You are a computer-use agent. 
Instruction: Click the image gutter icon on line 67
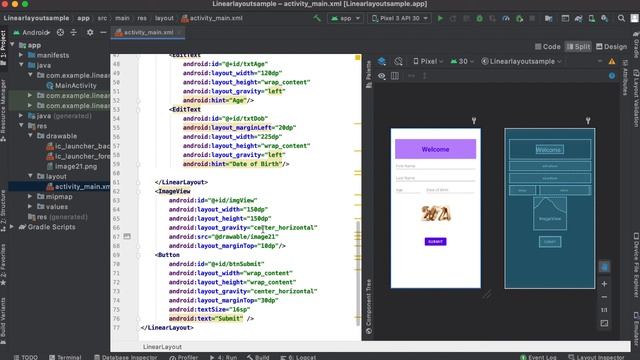127,236
